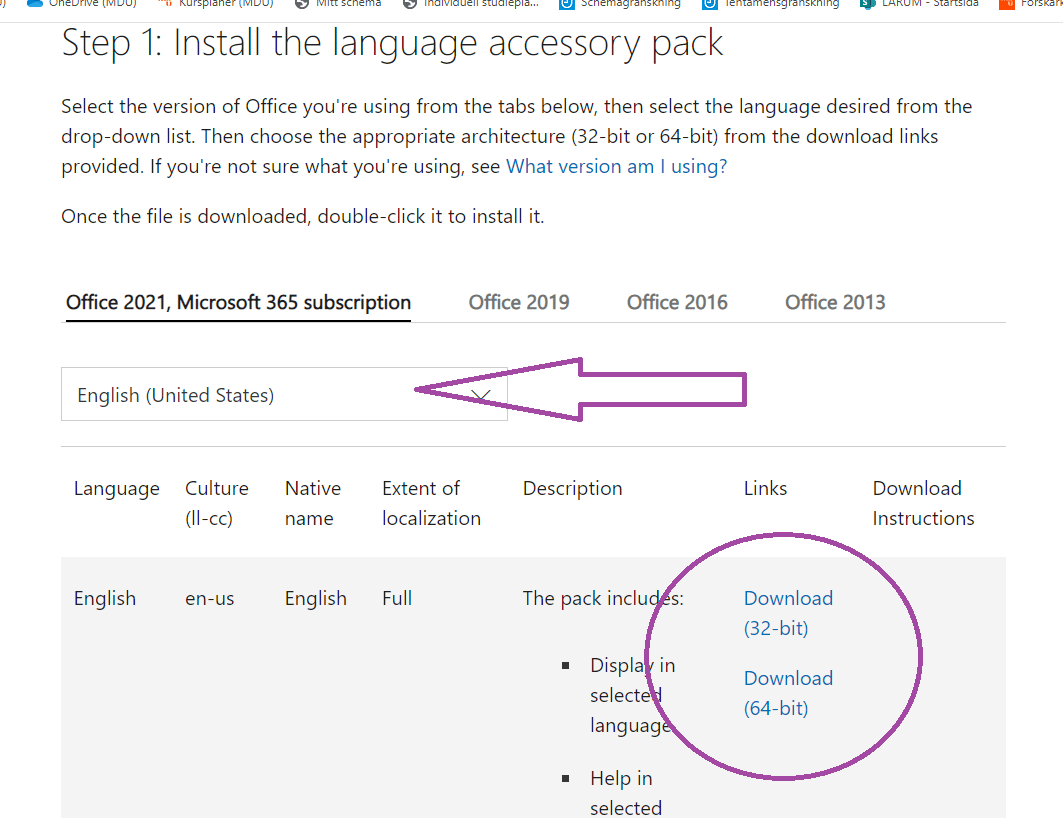Click the Download (32-bit) link
Screen dimensions: 1063x818
coord(788,612)
